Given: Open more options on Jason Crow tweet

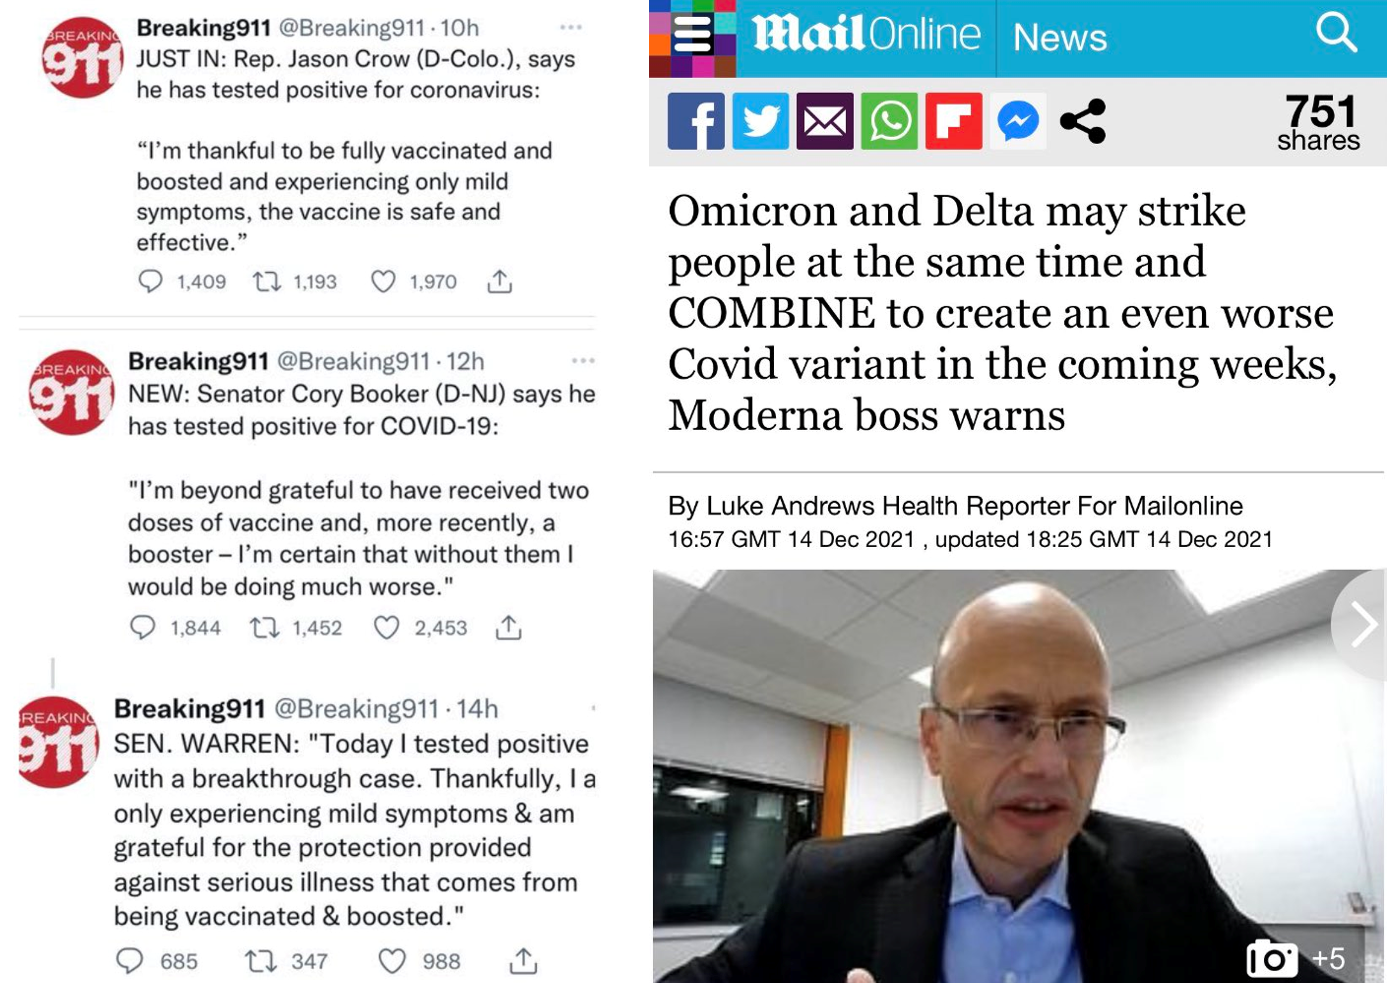Looking at the screenshot, I should [x=571, y=28].
